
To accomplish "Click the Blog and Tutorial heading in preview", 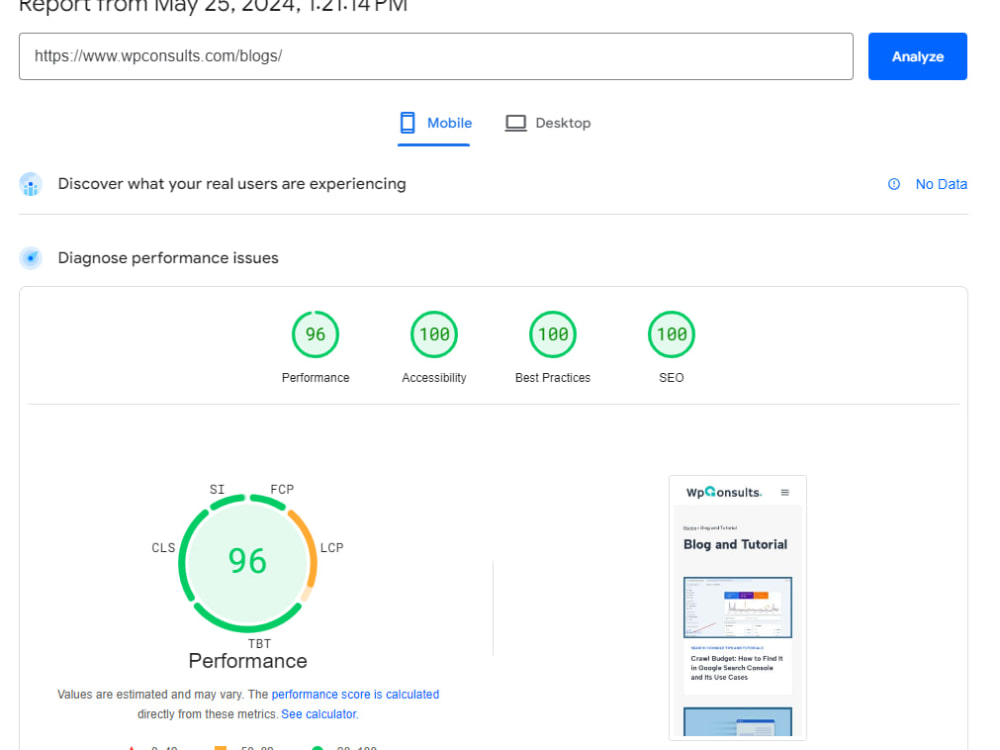I will click(735, 545).
